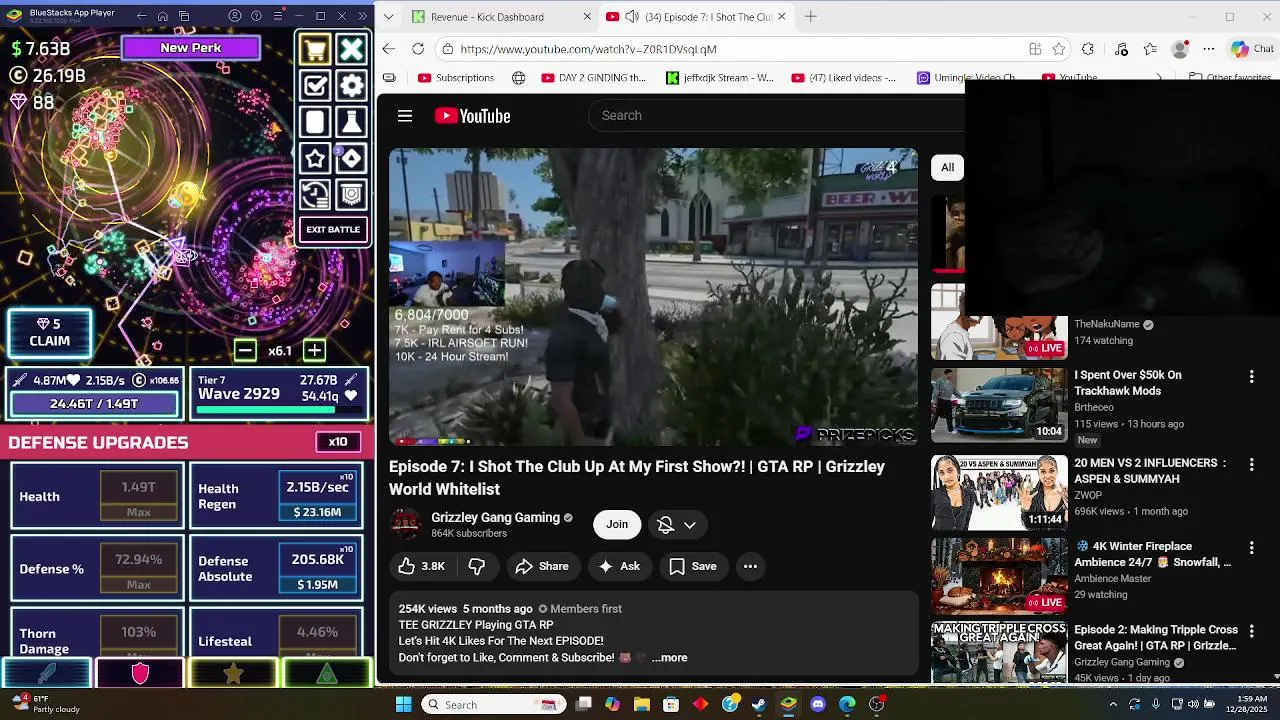Click the BlueStacks back arrow

[141, 16]
